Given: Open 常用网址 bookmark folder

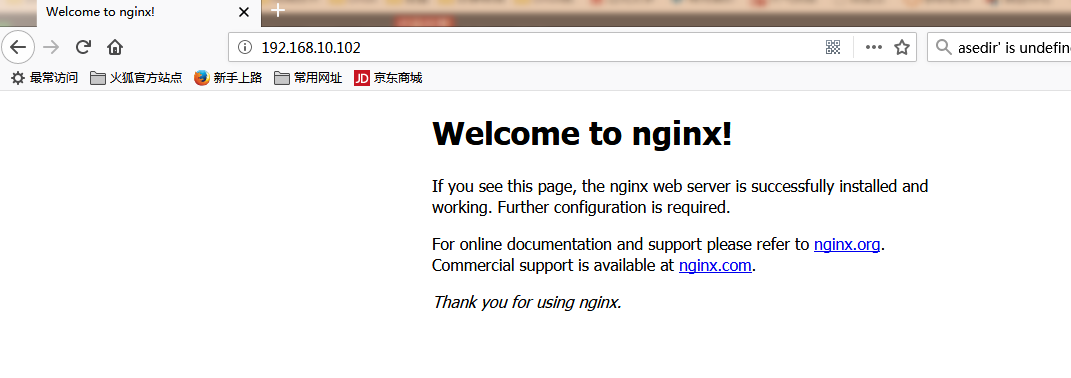Looking at the screenshot, I should pos(308,78).
